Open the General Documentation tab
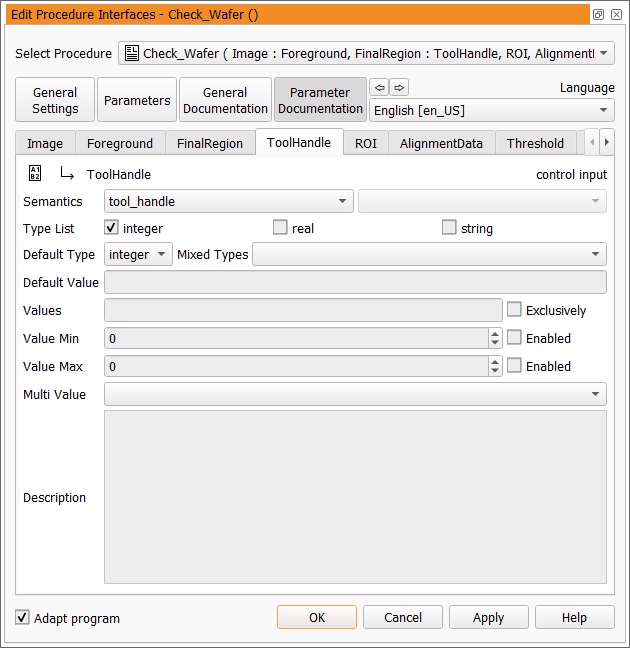The image size is (630, 648). pyautogui.click(x=225, y=100)
